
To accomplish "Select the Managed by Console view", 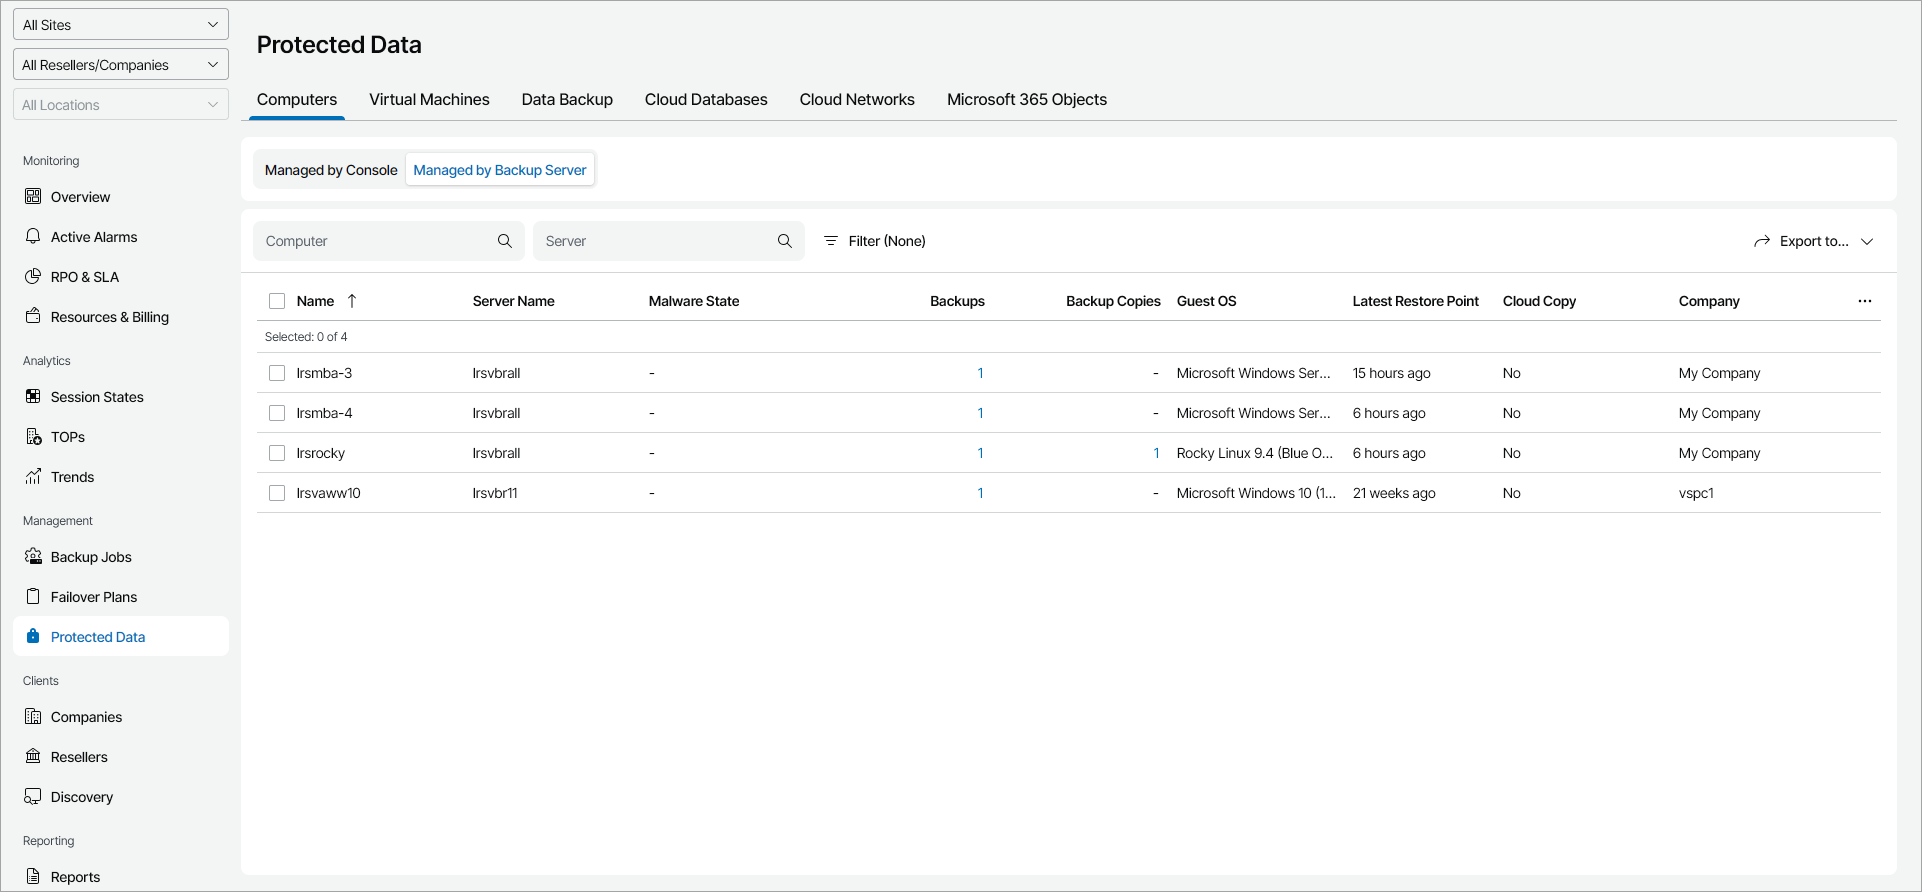I will 331,170.
